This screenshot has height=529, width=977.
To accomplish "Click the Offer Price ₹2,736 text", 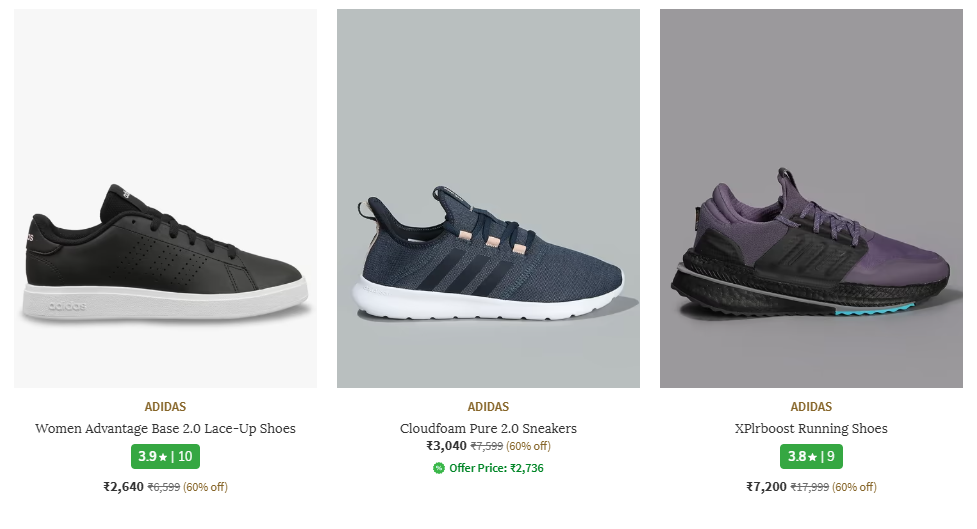I will [496, 468].
